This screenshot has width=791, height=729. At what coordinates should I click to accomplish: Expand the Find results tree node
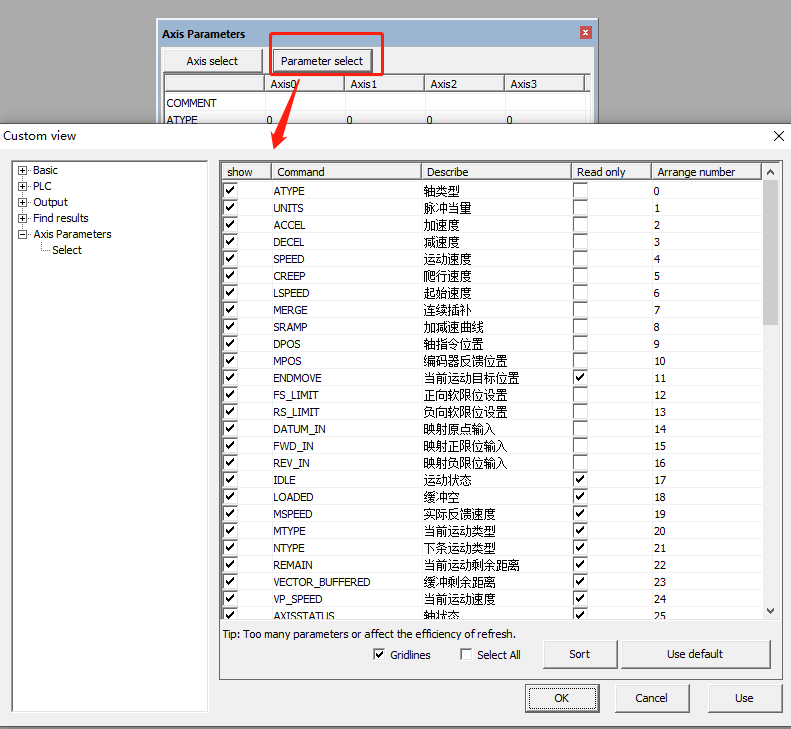click(x=23, y=218)
